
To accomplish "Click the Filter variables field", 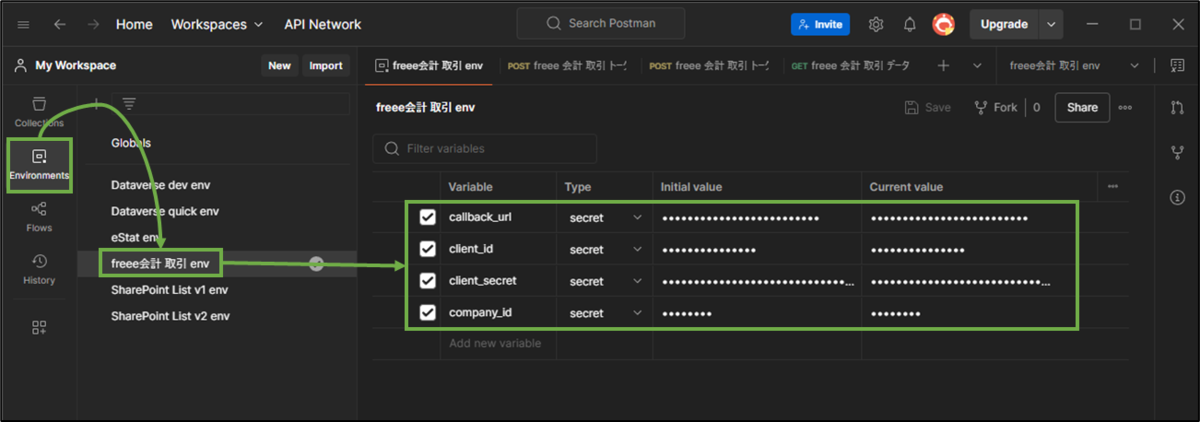I will coord(484,149).
